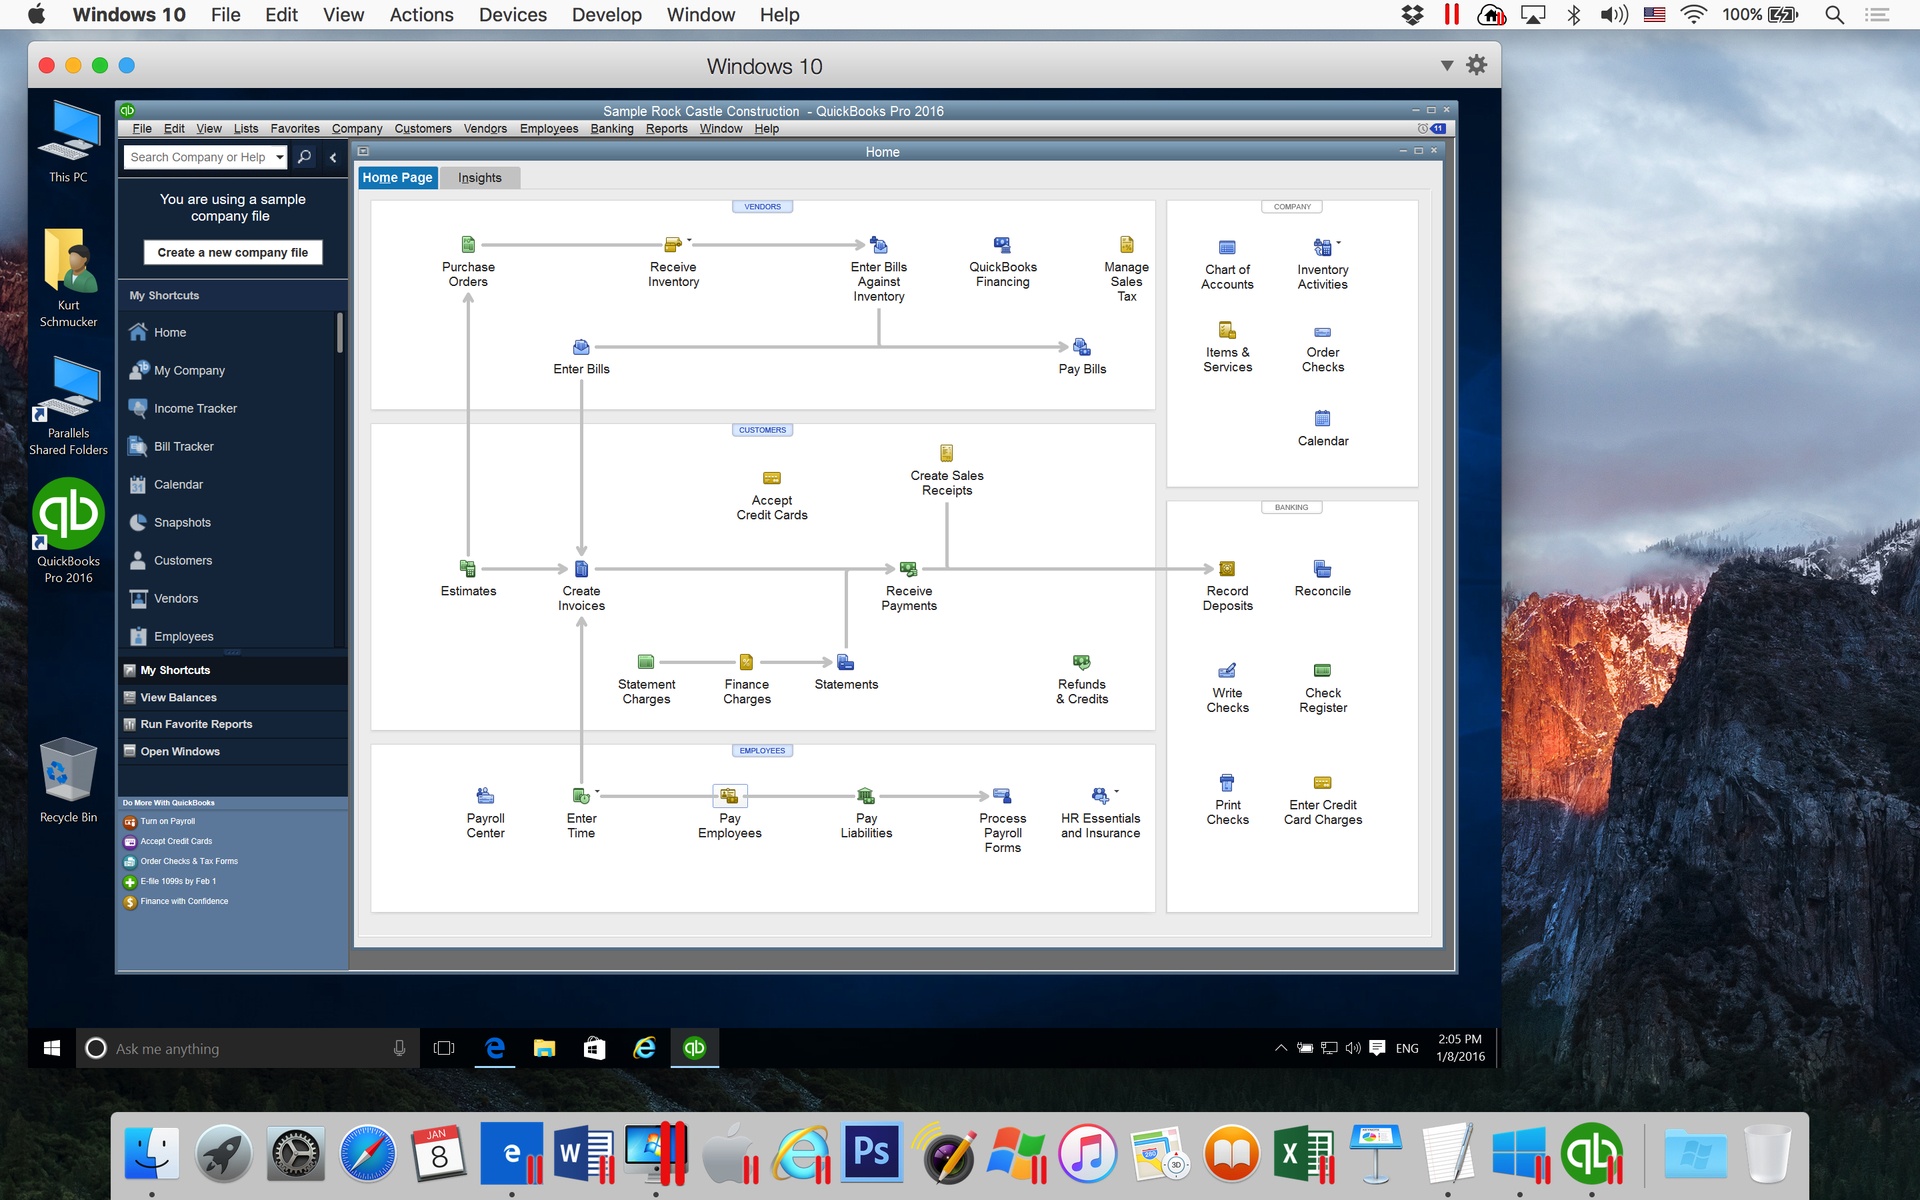Image resolution: width=1920 pixels, height=1200 pixels.
Task: Open the Banking menu
Action: pyautogui.click(x=611, y=129)
